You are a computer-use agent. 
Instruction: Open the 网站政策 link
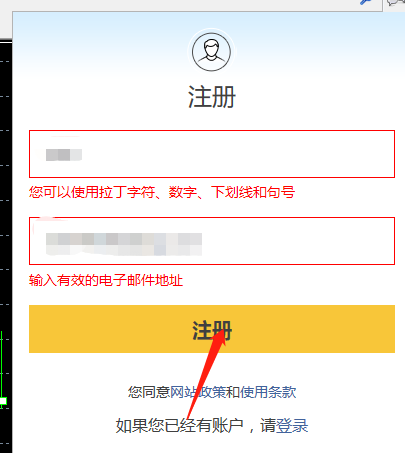198,392
